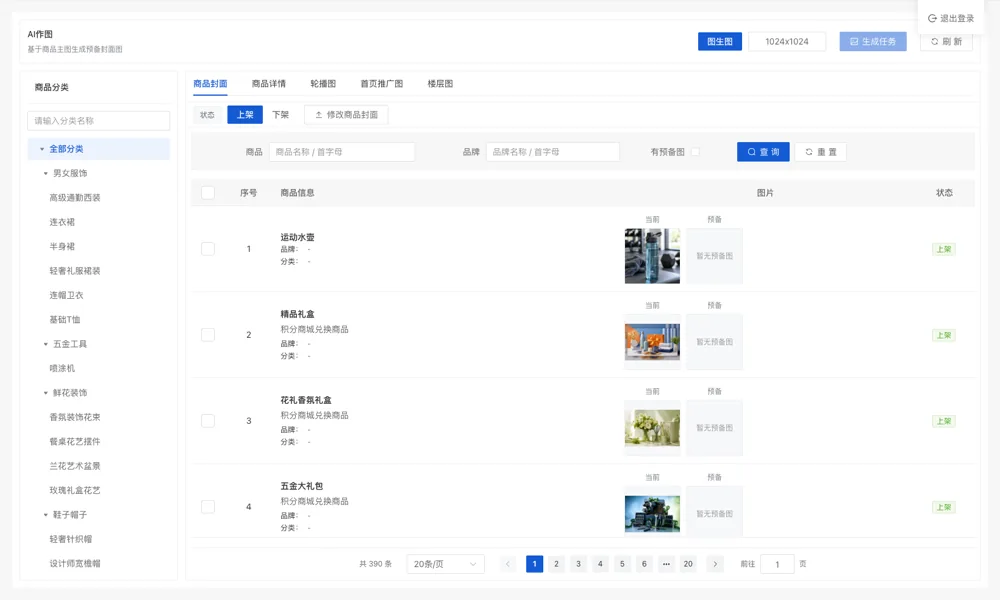
Task: Switch to the 首页推广图 tab
Action: click(x=381, y=84)
